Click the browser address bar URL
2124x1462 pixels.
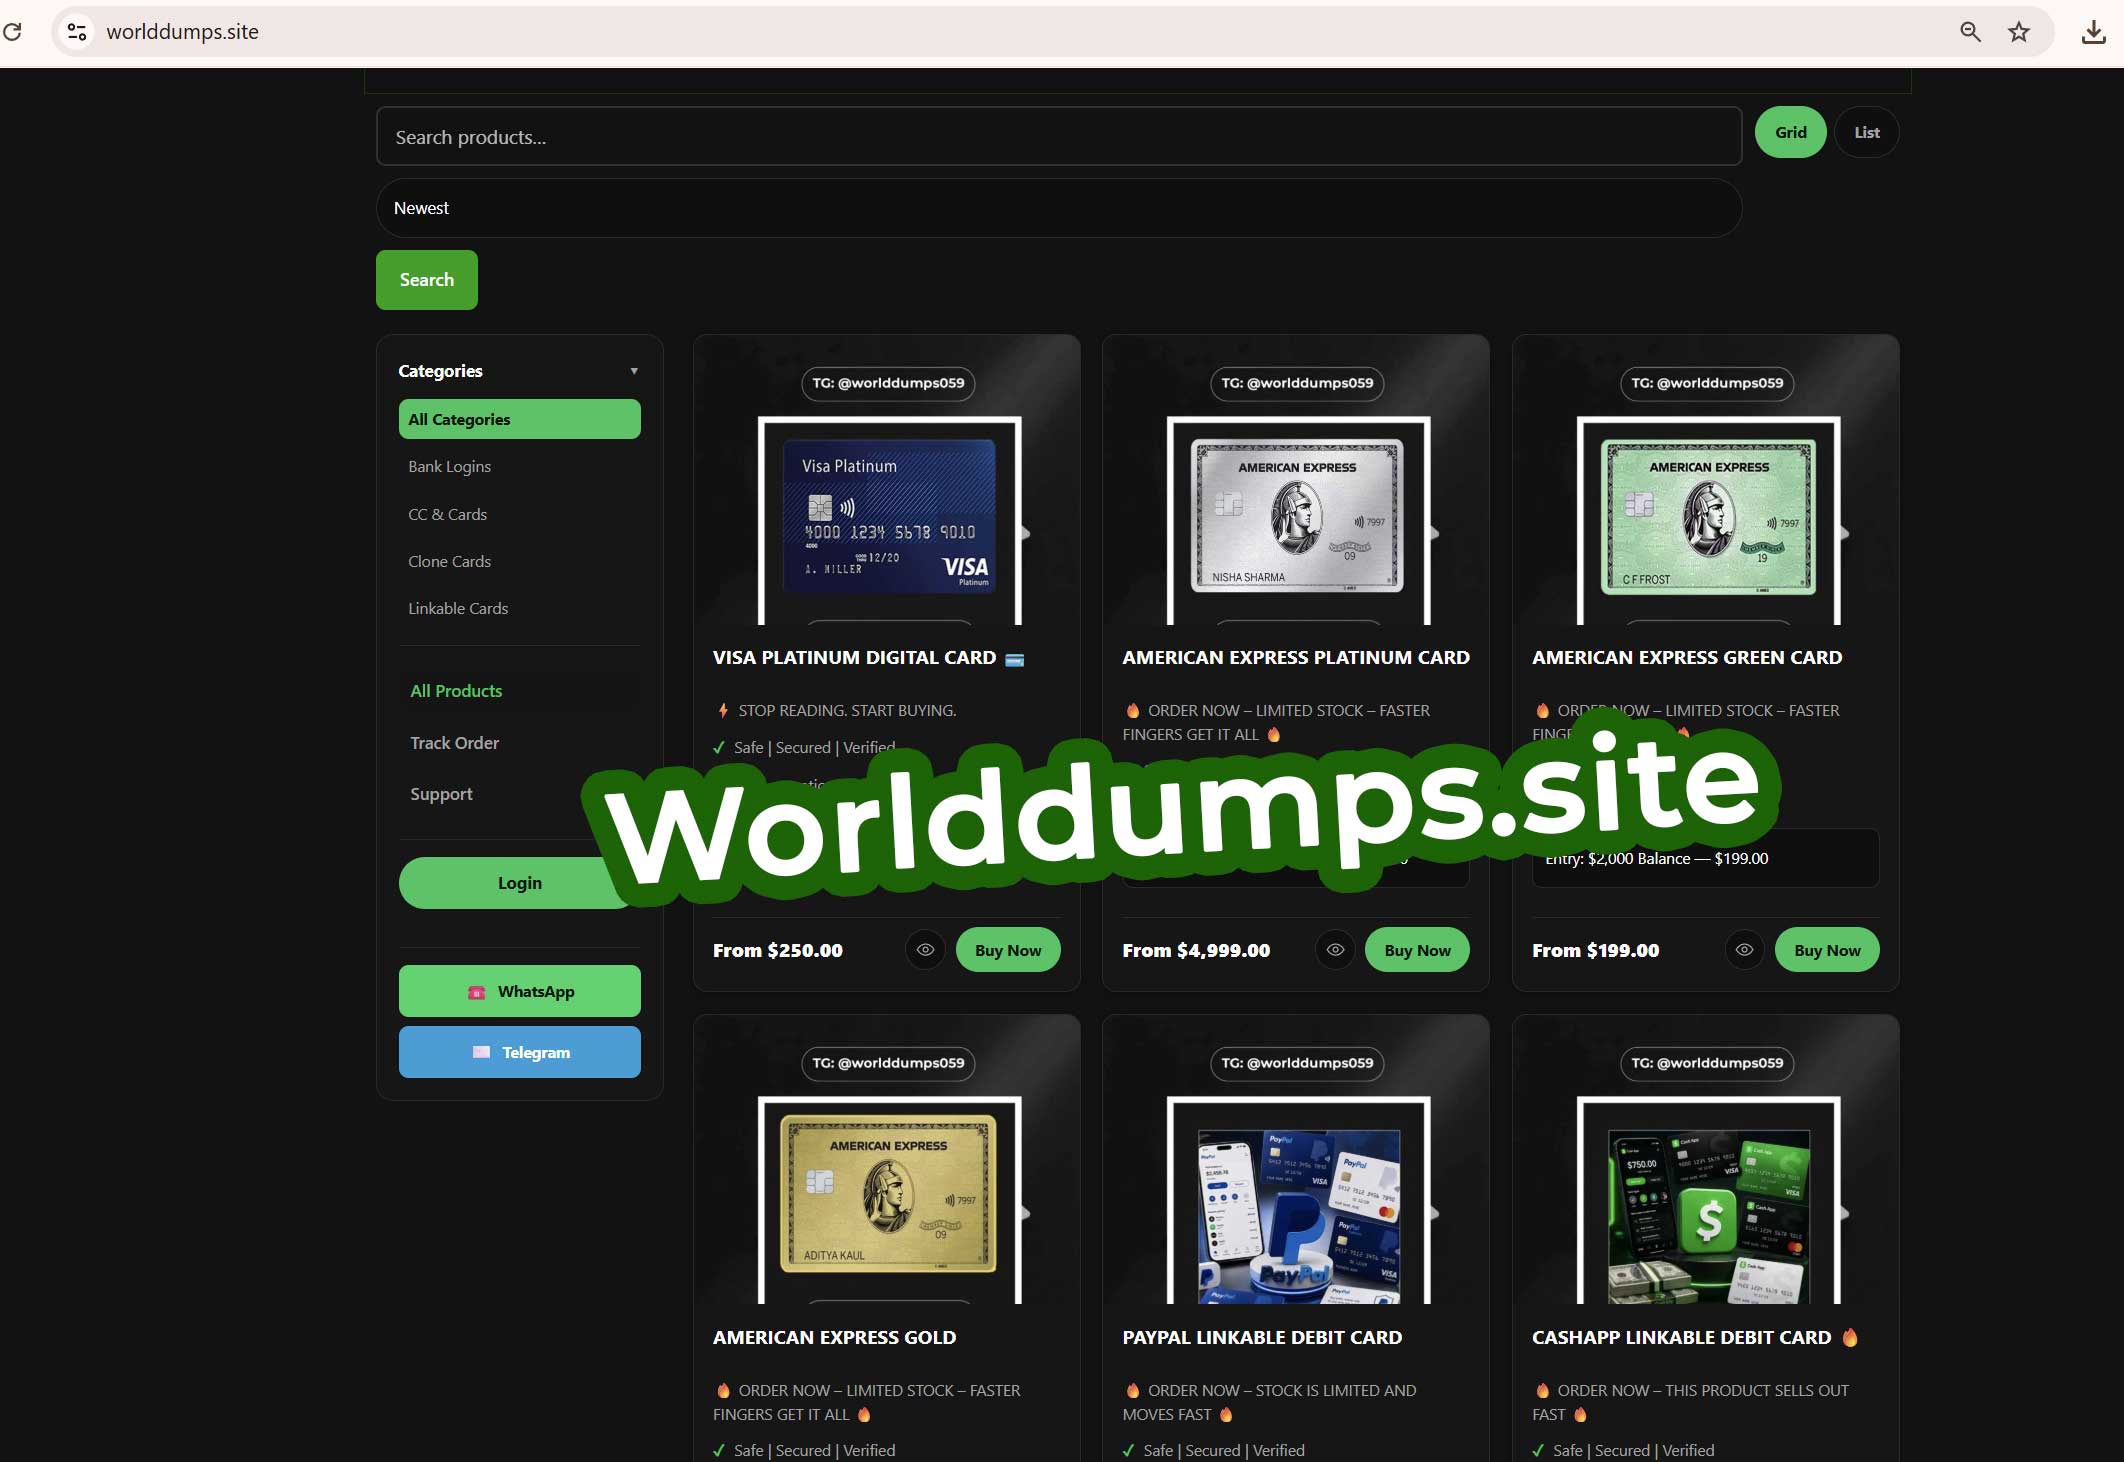[182, 32]
